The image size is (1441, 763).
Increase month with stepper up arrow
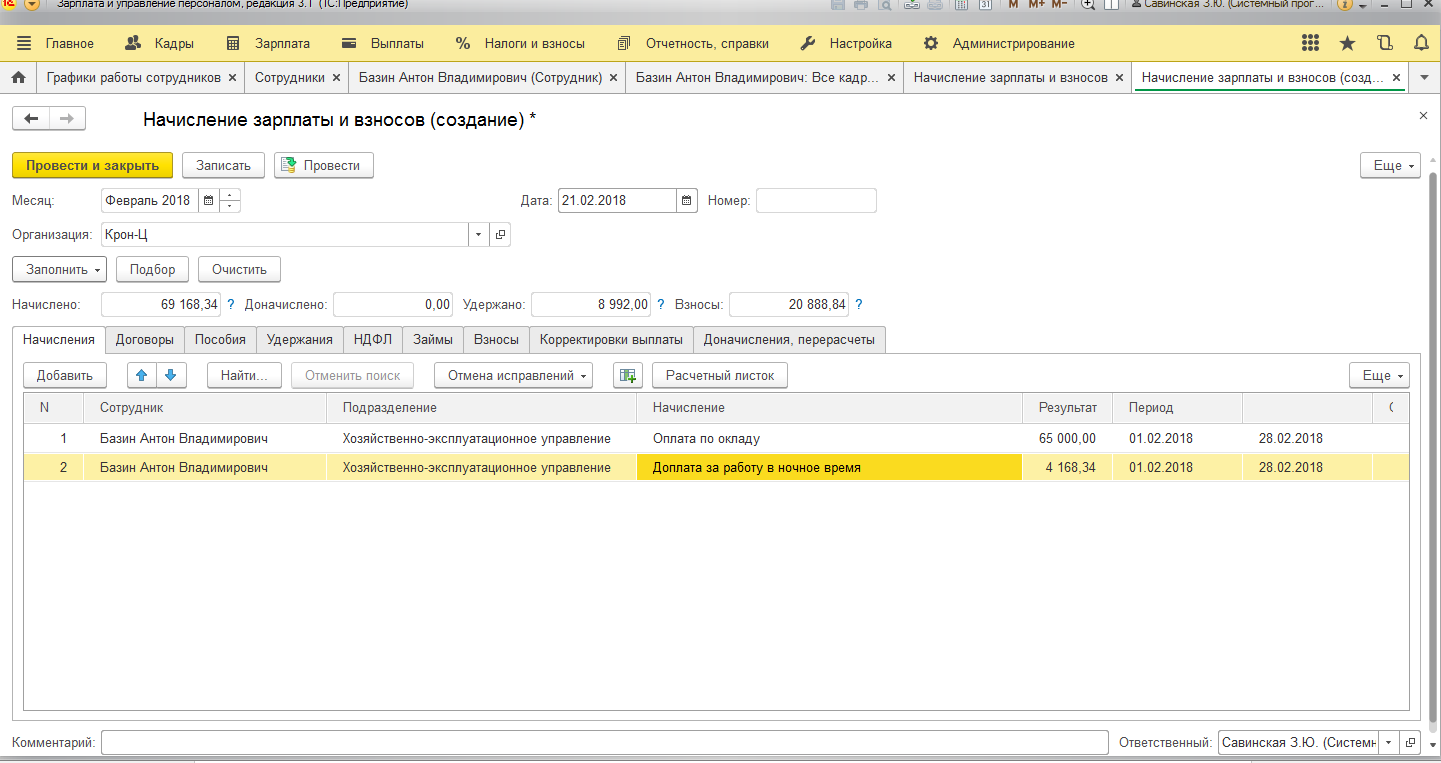pyautogui.click(x=231, y=195)
